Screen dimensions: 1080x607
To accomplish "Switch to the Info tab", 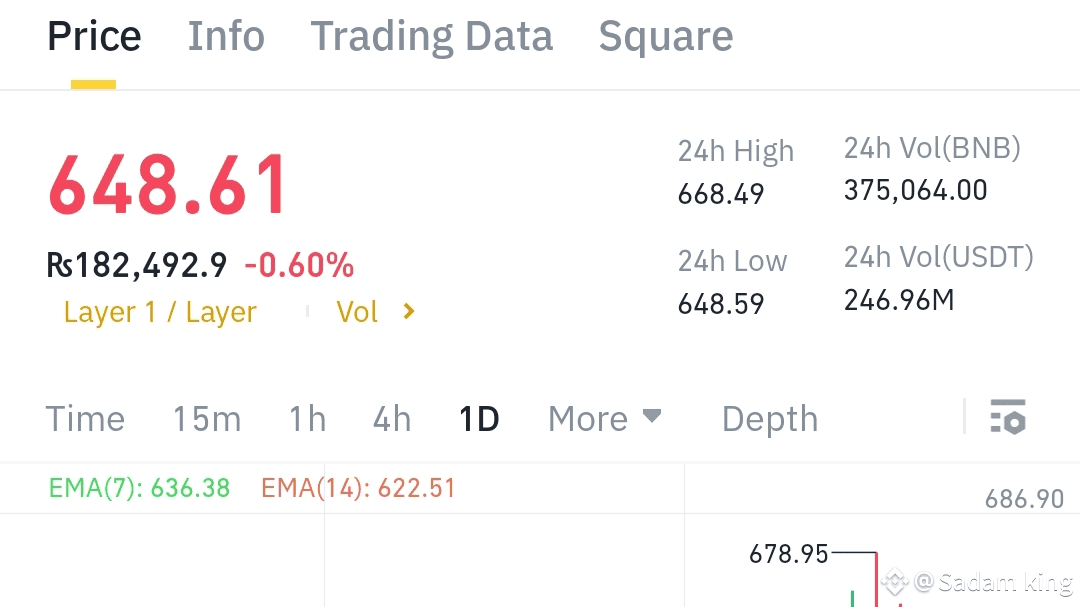I will point(226,37).
